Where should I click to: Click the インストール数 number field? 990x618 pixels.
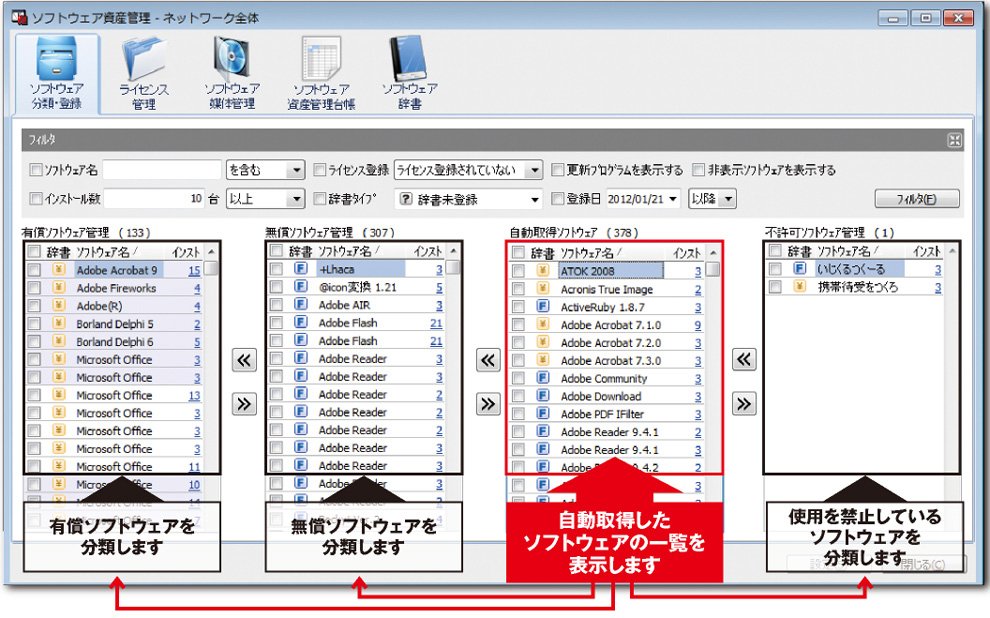tap(154, 199)
